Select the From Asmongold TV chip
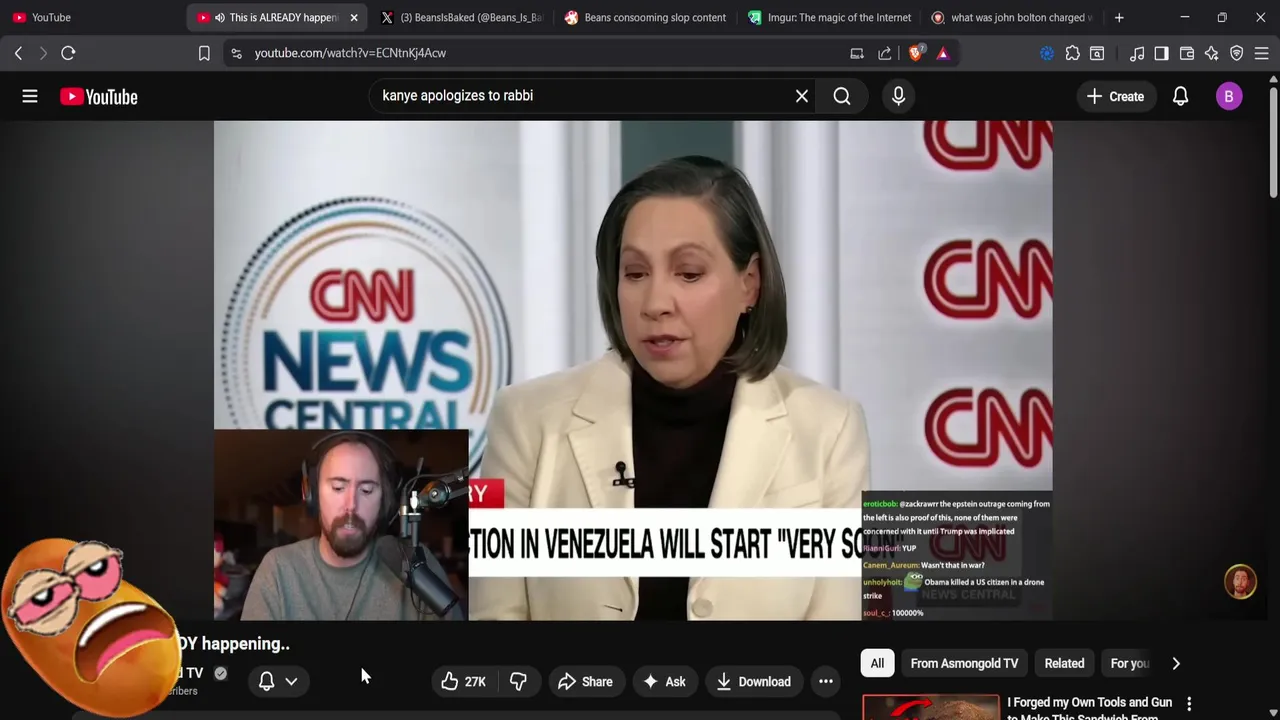 tap(964, 663)
